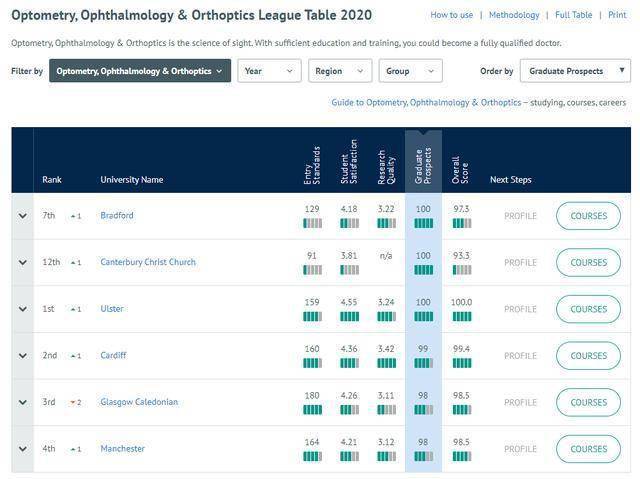Screen dimensions: 640x479
Task: Click the Print link
Action: click(x=617, y=15)
